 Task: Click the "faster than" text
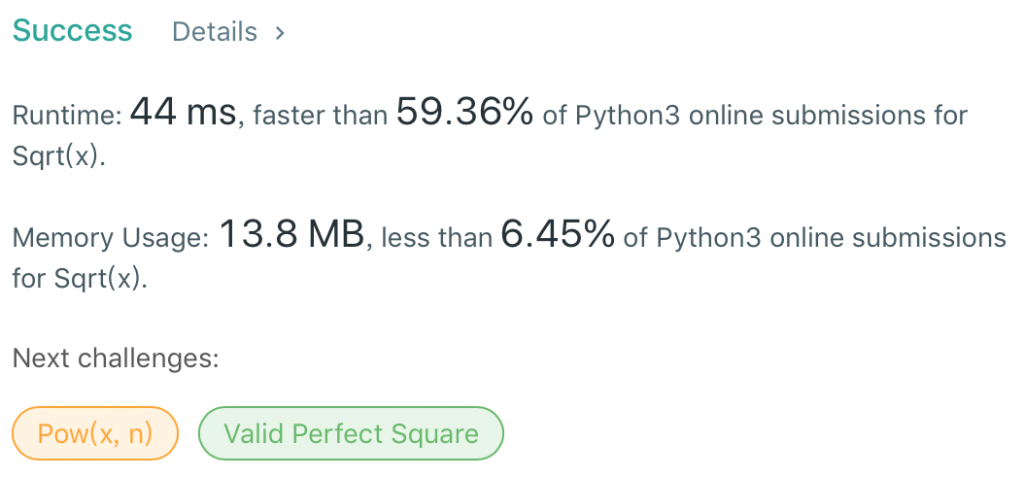coord(319,115)
